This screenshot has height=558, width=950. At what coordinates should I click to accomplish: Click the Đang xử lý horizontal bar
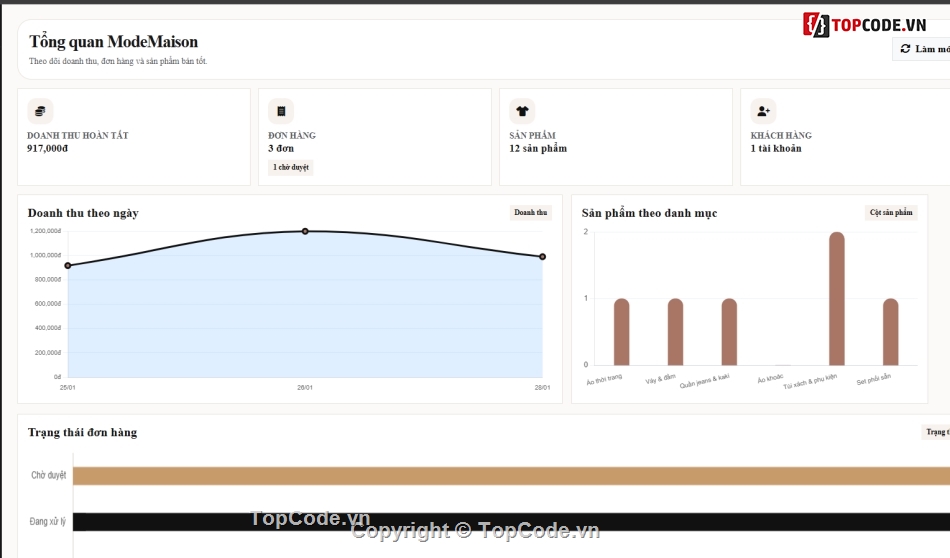(511, 522)
